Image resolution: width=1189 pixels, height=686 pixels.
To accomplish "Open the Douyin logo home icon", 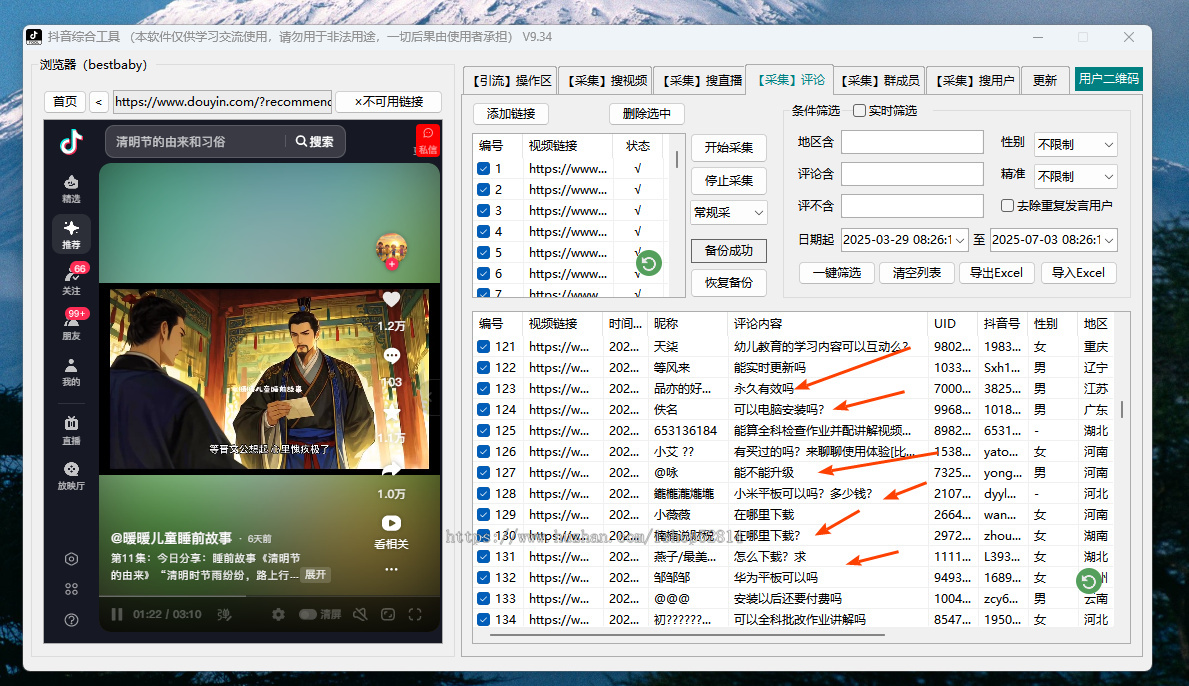I will (x=71, y=142).
